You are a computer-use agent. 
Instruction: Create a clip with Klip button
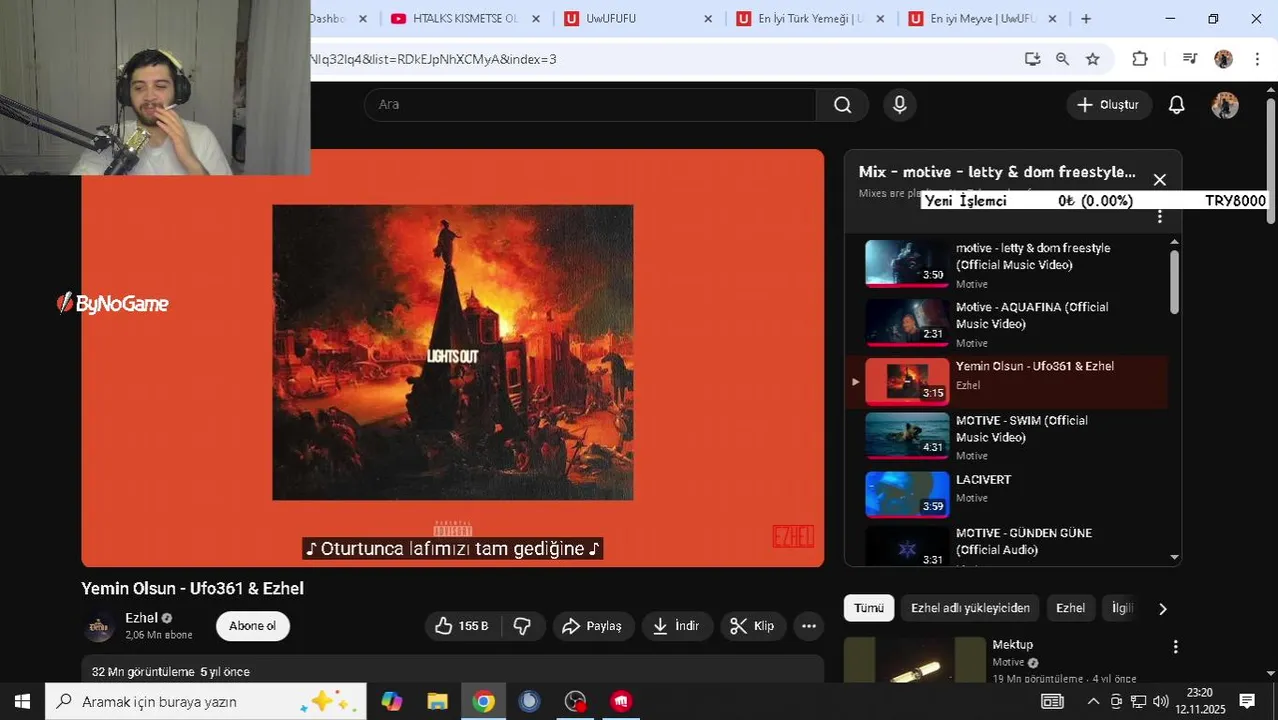point(752,626)
